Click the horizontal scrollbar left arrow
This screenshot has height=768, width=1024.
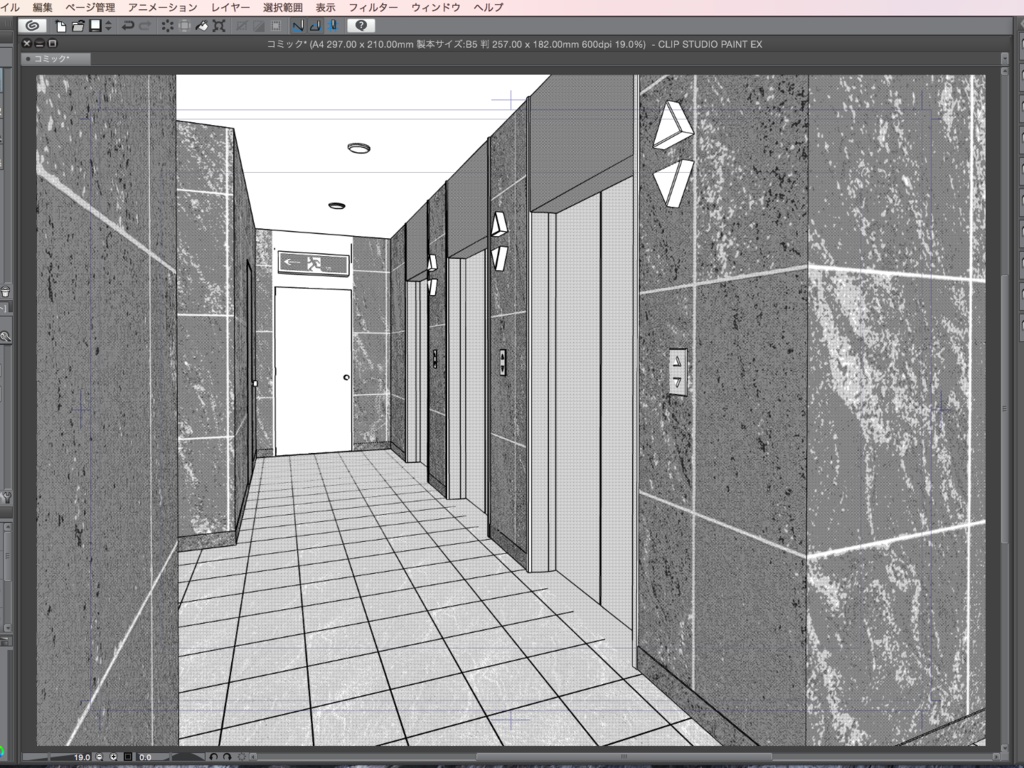253,757
